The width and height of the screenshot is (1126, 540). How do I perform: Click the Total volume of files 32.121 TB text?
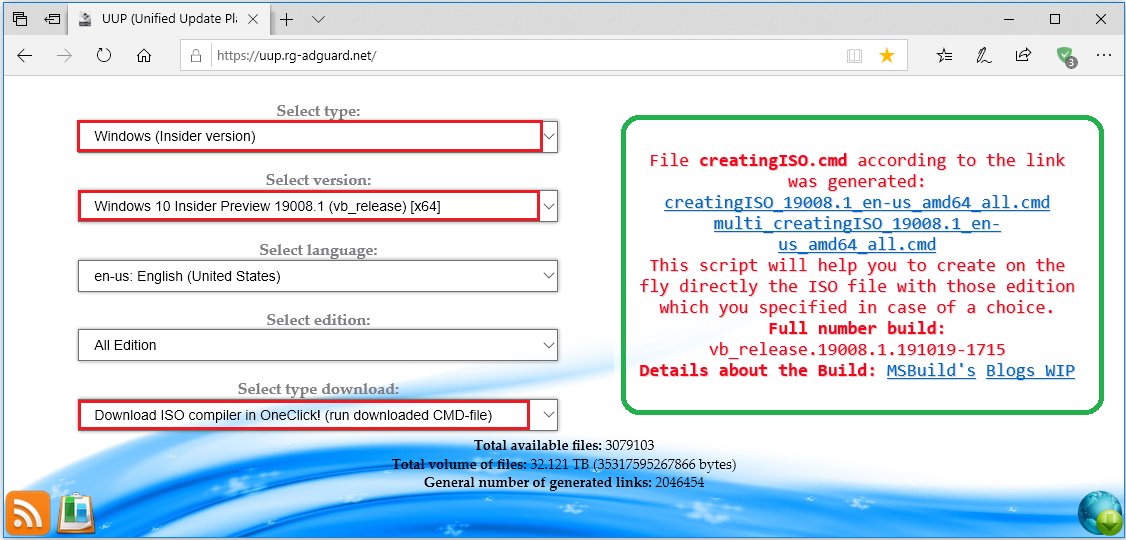[564, 464]
